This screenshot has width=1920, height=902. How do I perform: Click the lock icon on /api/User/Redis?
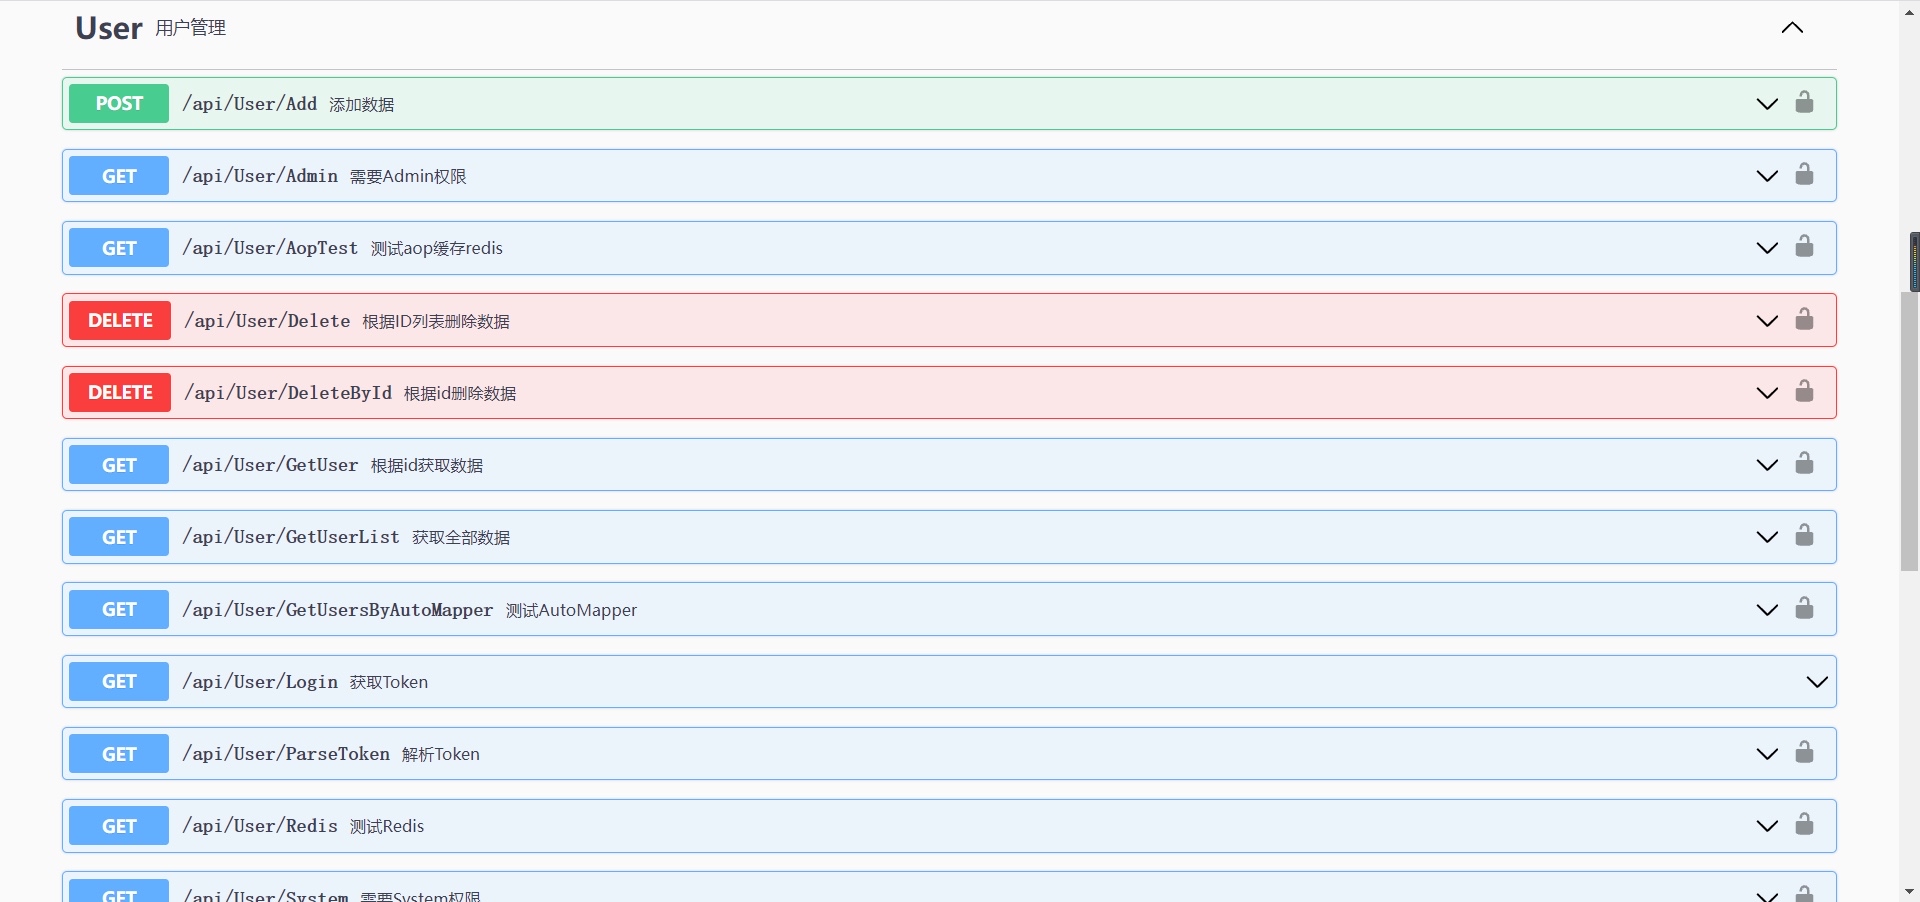pos(1804,824)
